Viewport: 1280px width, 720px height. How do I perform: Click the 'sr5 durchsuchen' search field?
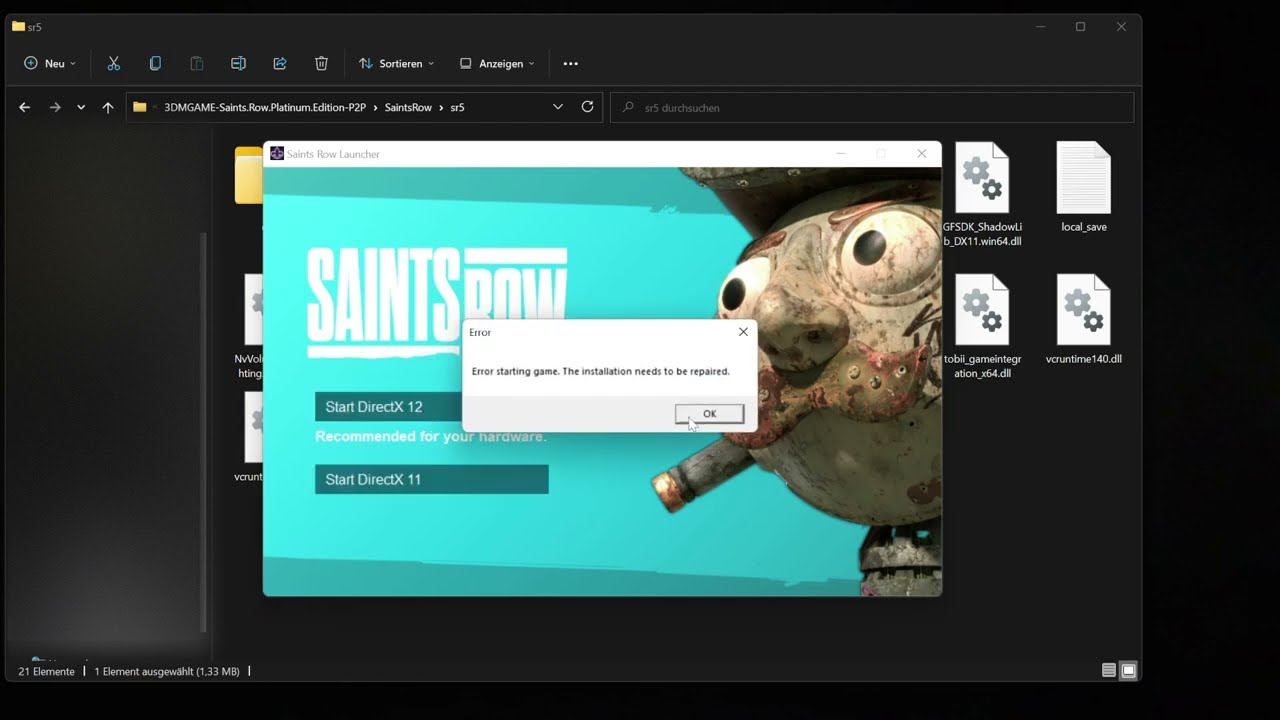click(x=873, y=107)
